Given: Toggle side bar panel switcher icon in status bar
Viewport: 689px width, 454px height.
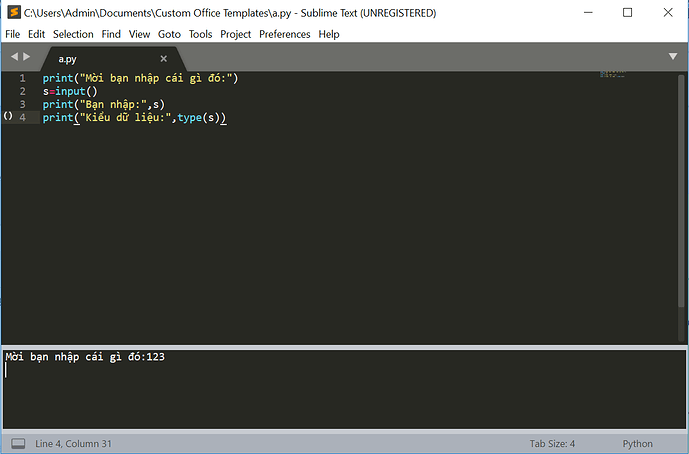Looking at the screenshot, I should click(x=17, y=443).
